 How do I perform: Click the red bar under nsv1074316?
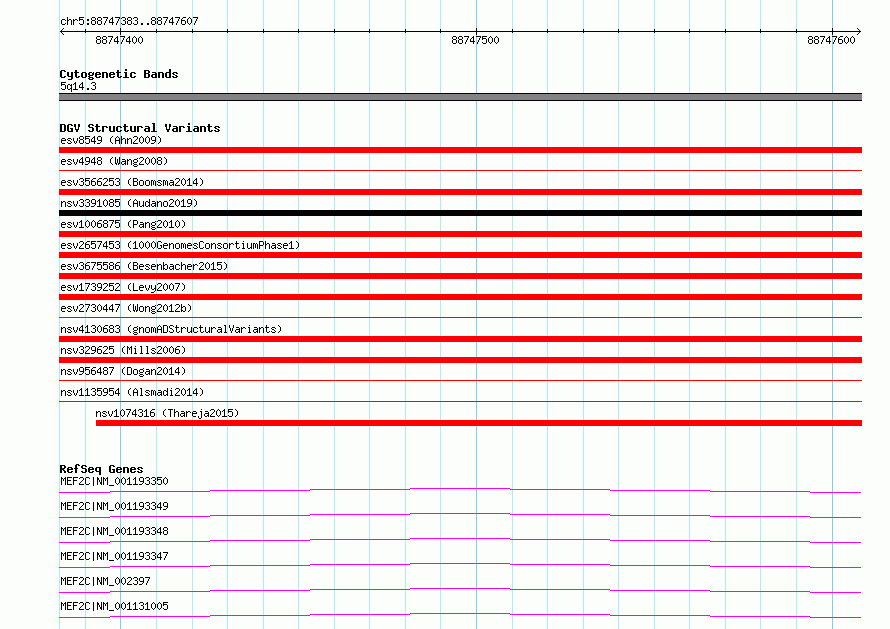point(479,423)
